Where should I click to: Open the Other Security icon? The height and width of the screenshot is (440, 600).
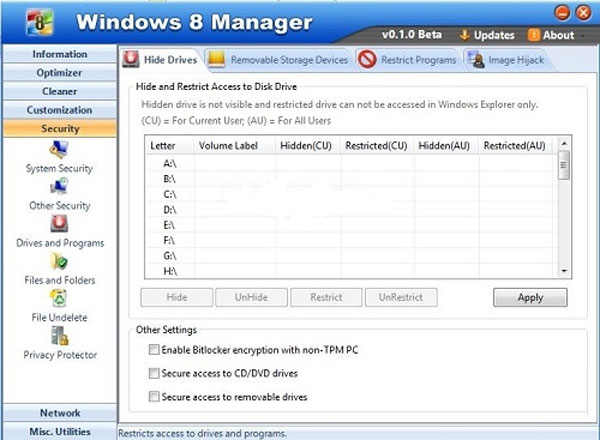[59, 187]
